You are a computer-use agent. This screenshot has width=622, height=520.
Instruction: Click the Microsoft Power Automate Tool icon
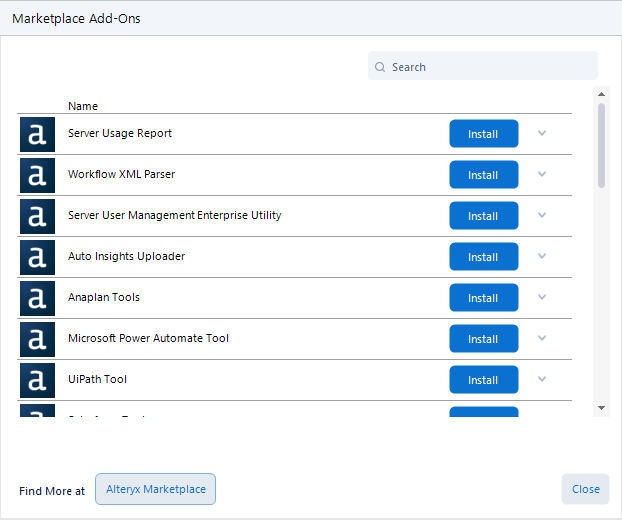point(37,340)
